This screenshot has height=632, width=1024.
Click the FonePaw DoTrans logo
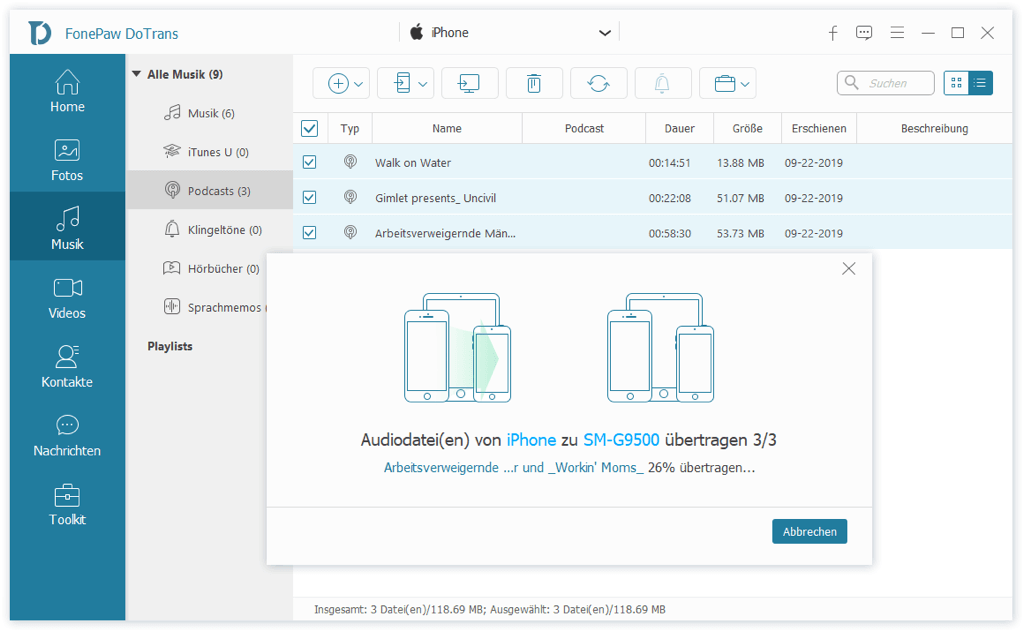point(40,33)
